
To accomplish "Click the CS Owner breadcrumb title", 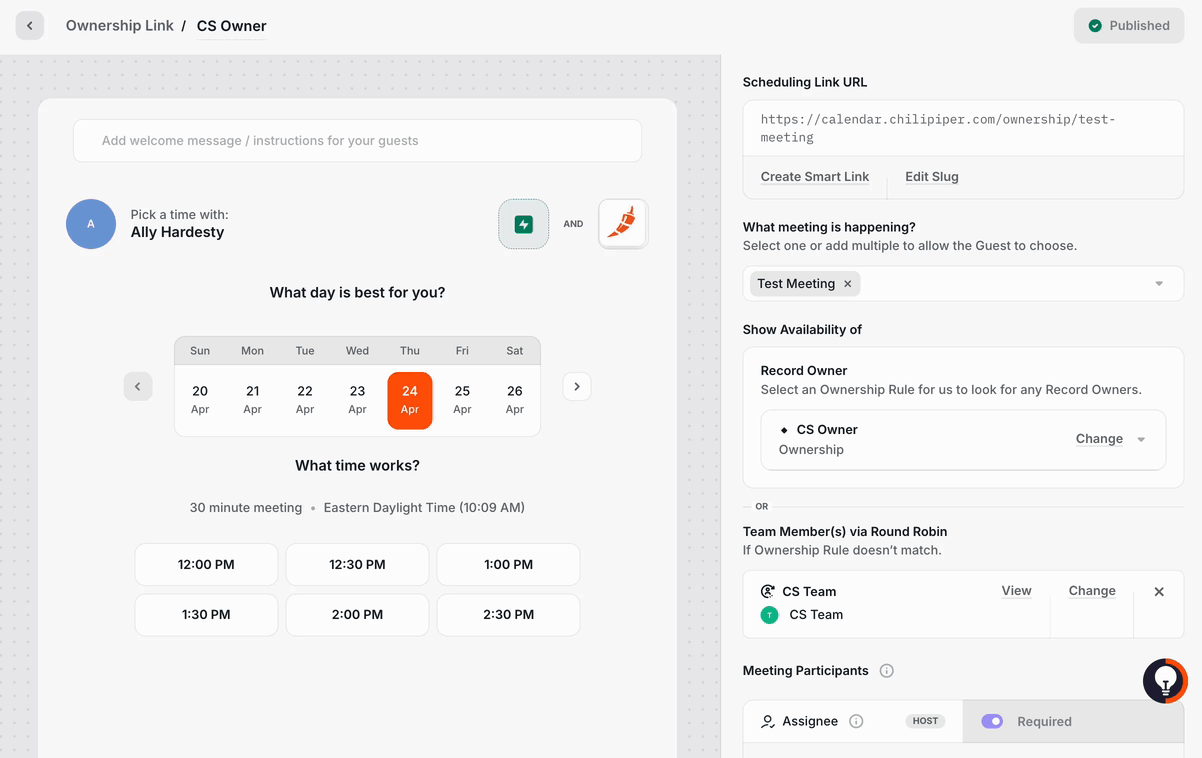I will pos(232,26).
